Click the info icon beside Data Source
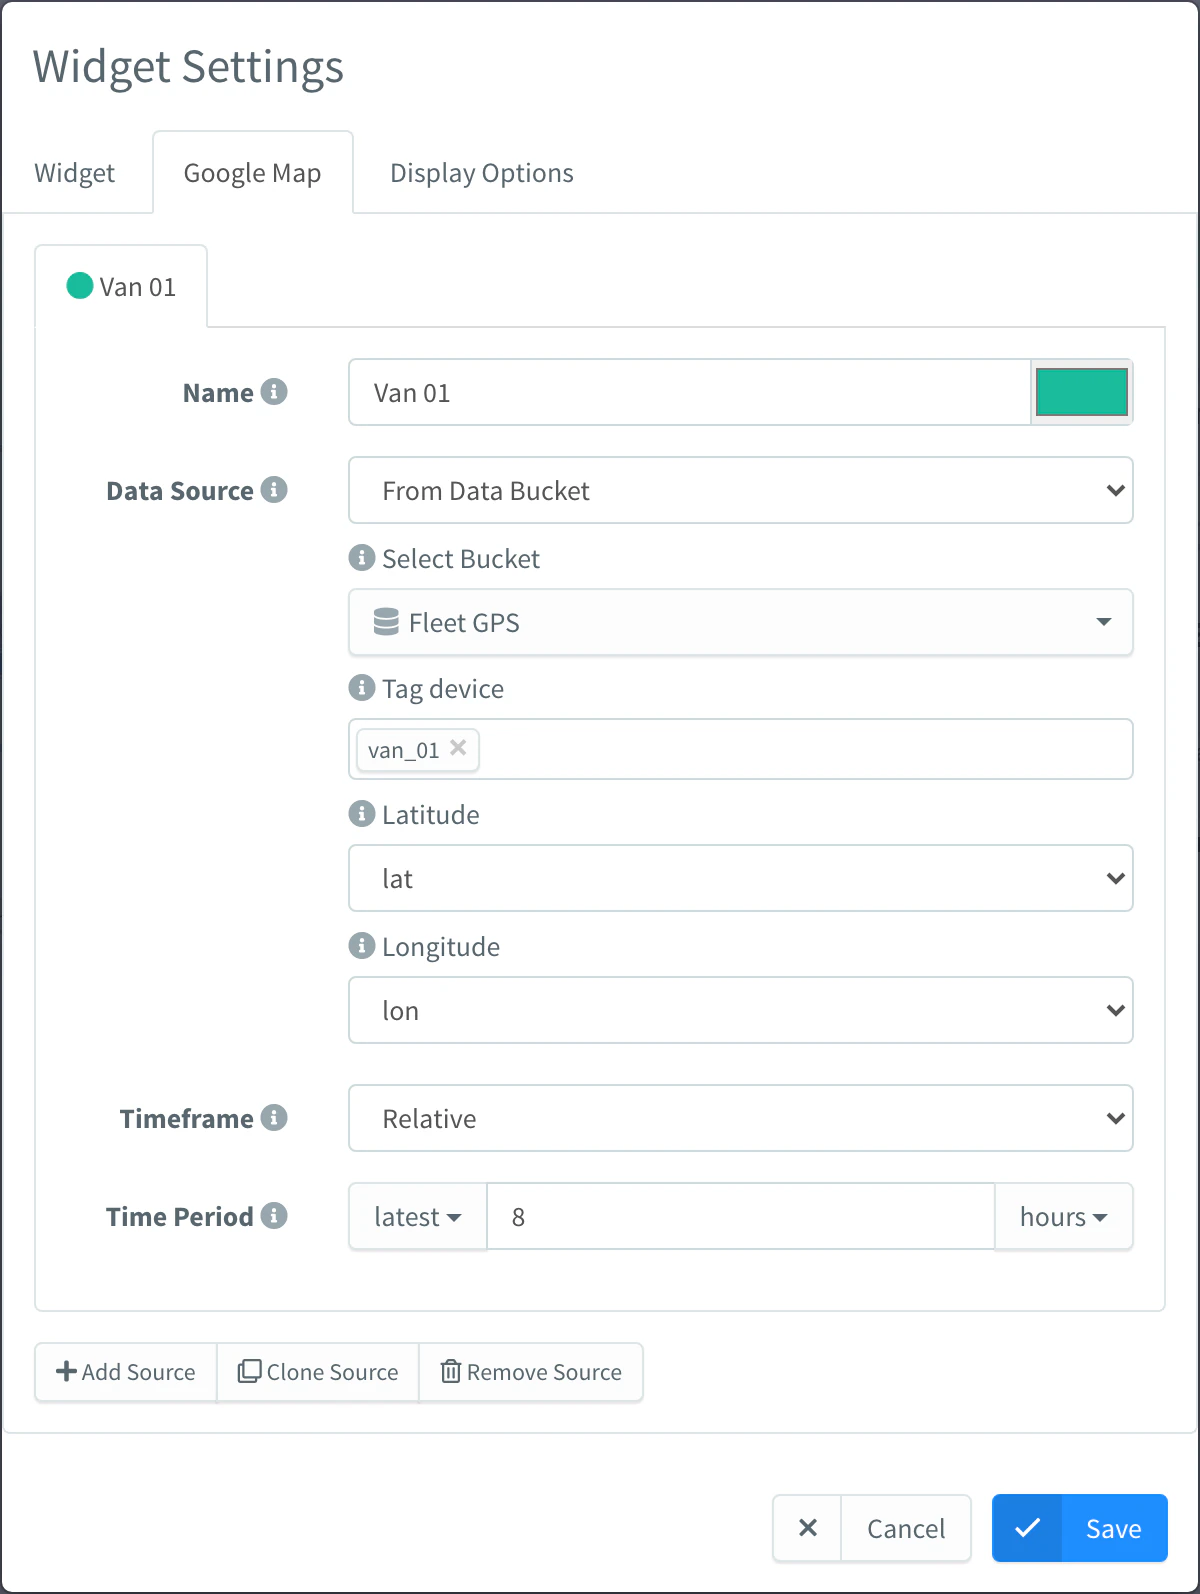The height and width of the screenshot is (1594, 1200). click(x=274, y=490)
